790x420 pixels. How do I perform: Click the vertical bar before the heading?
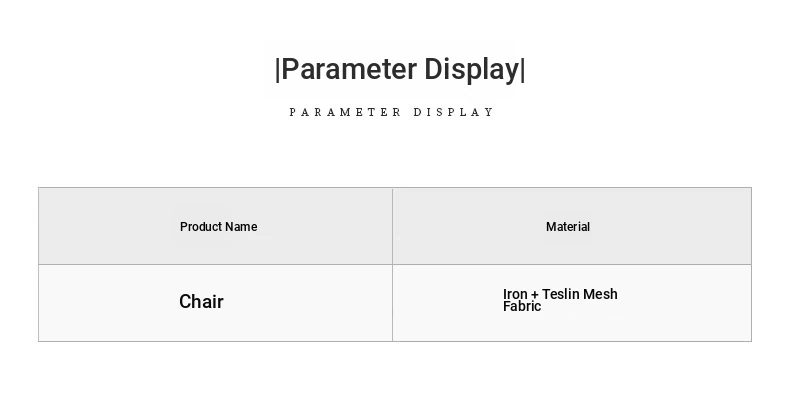pyautogui.click(x=277, y=69)
